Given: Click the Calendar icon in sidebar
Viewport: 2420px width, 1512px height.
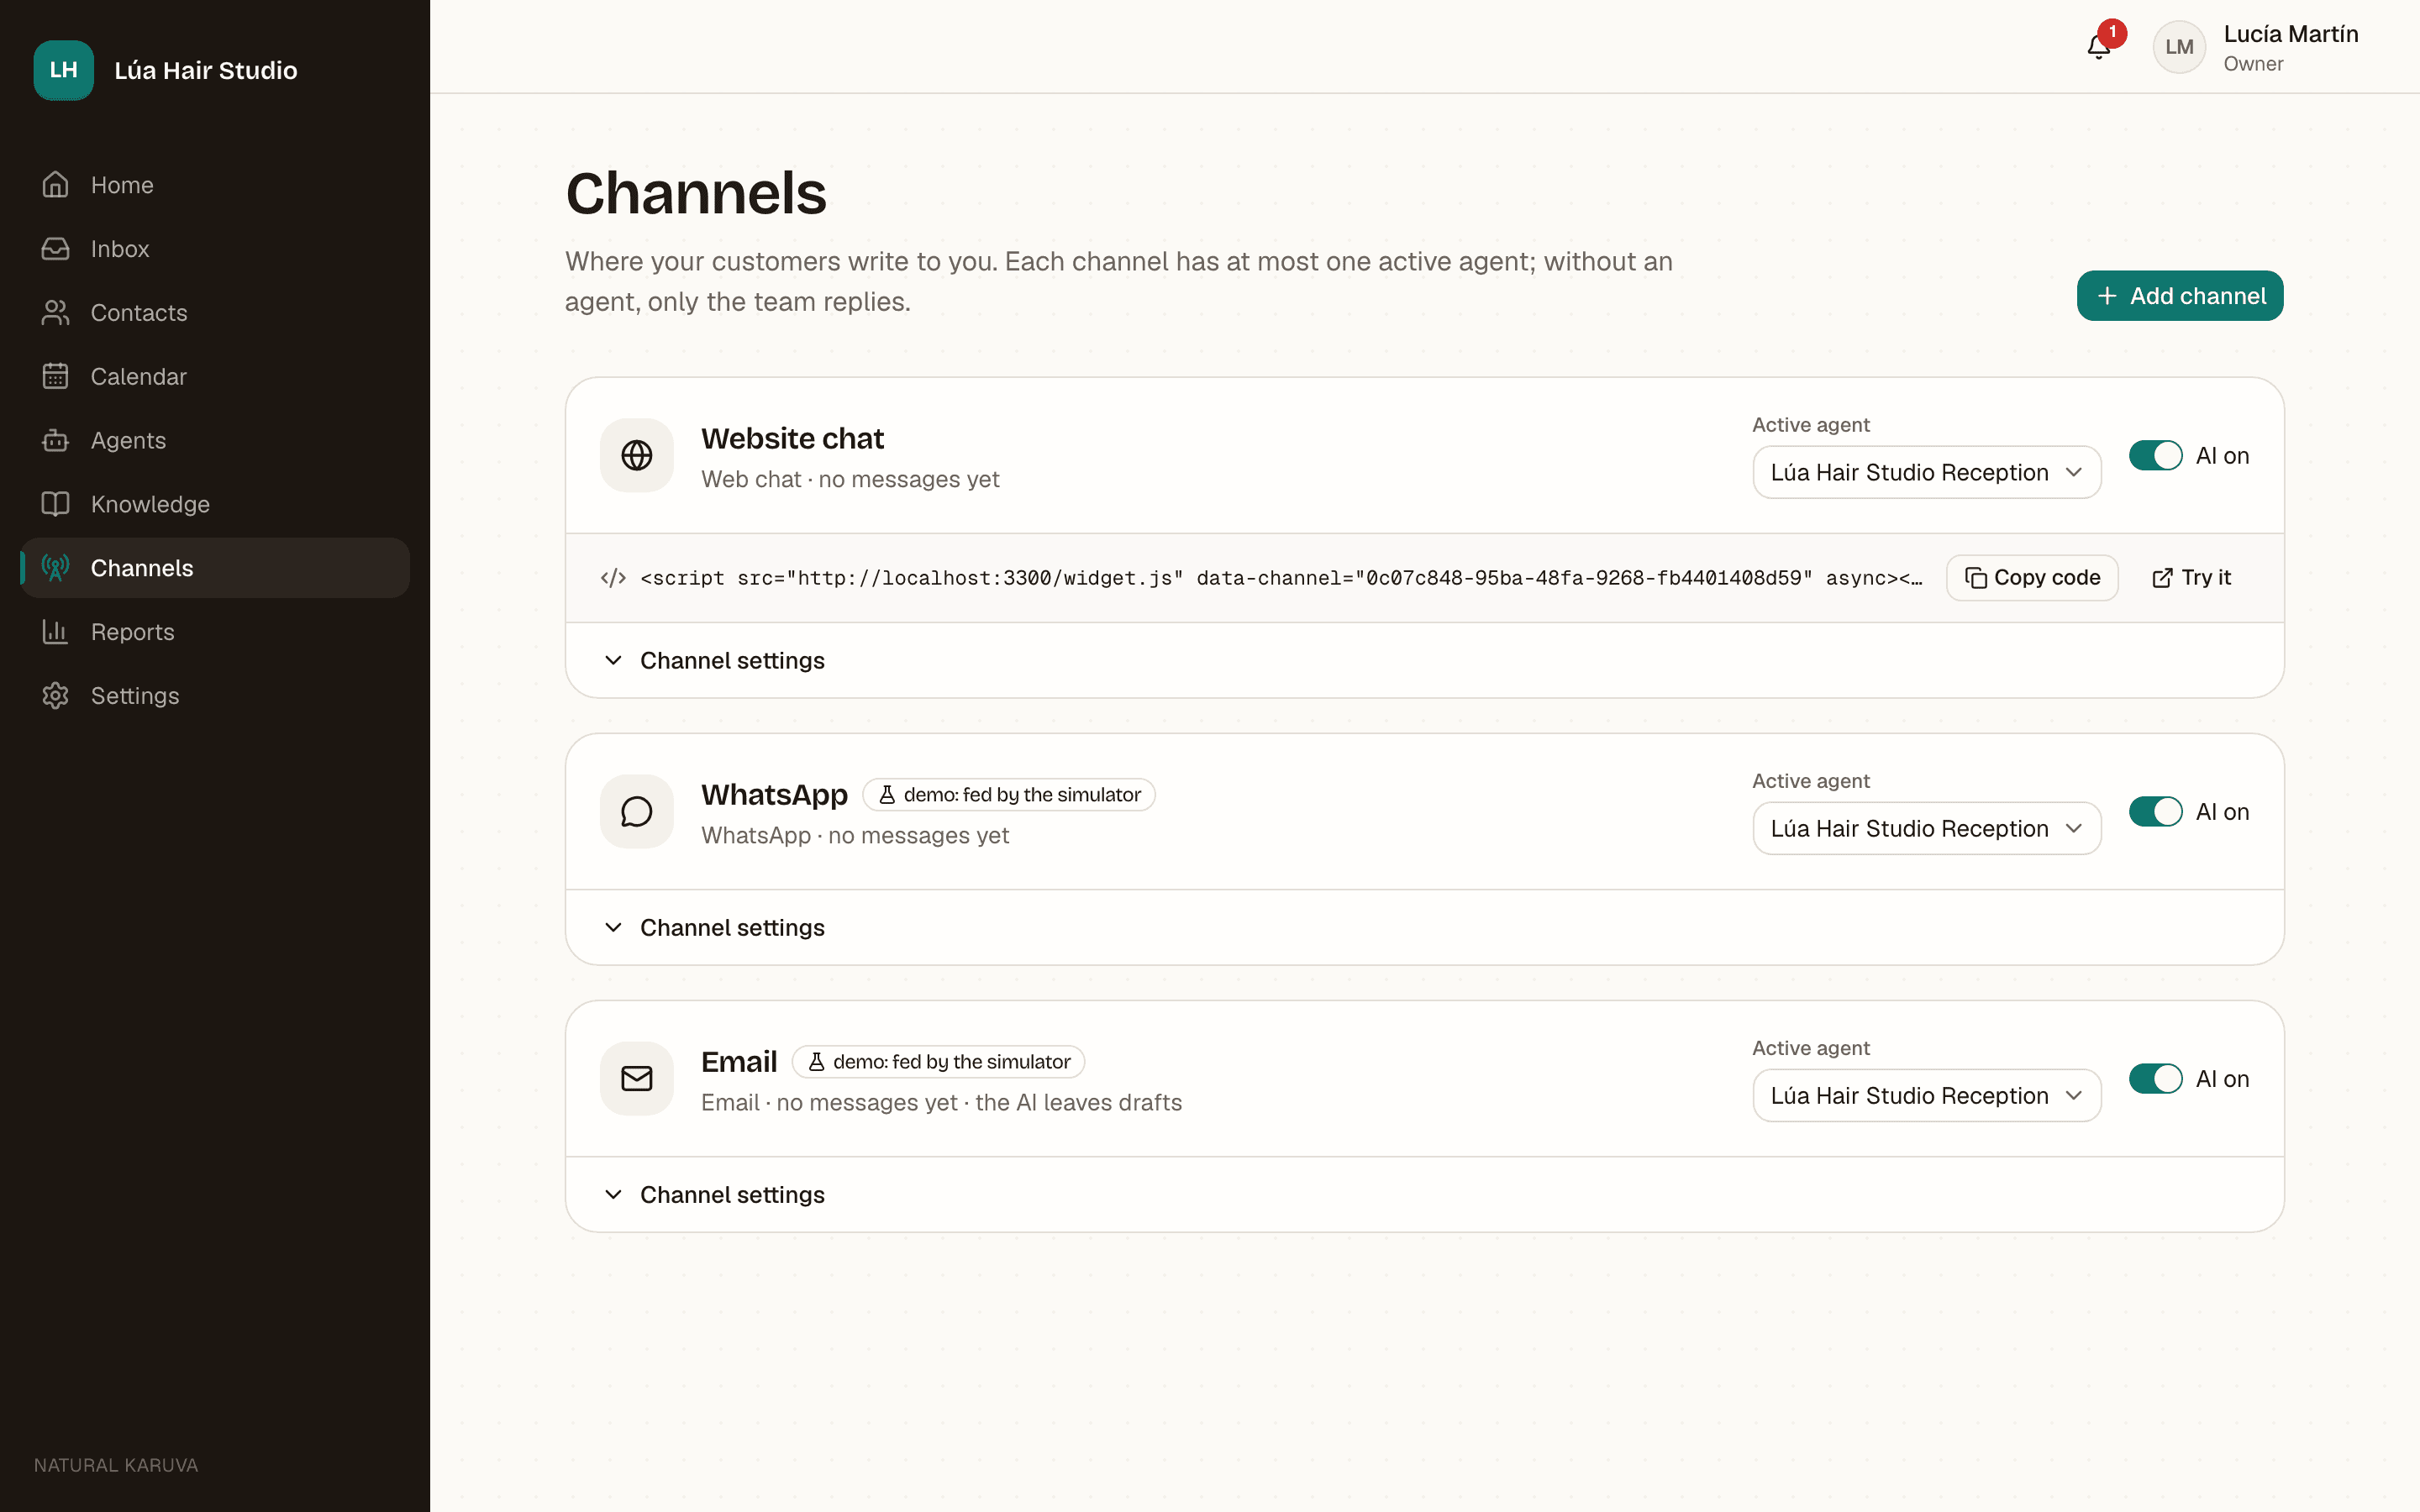Looking at the screenshot, I should (55, 376).
